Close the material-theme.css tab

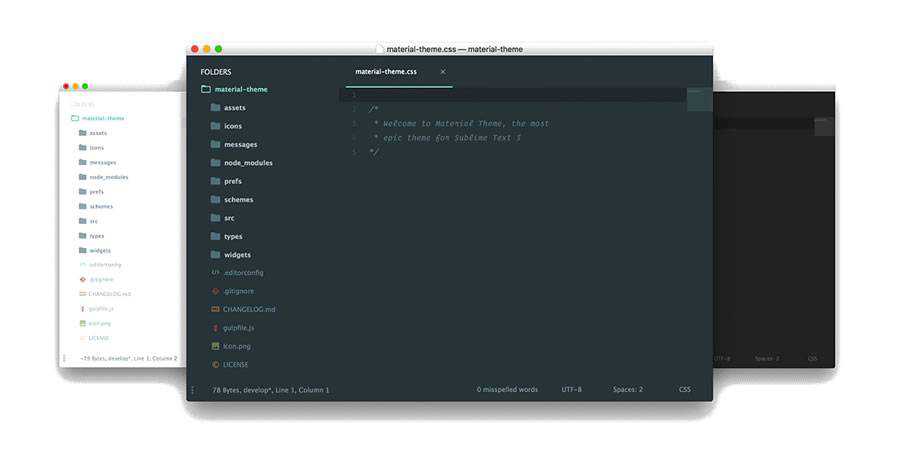tap(443, 72)
